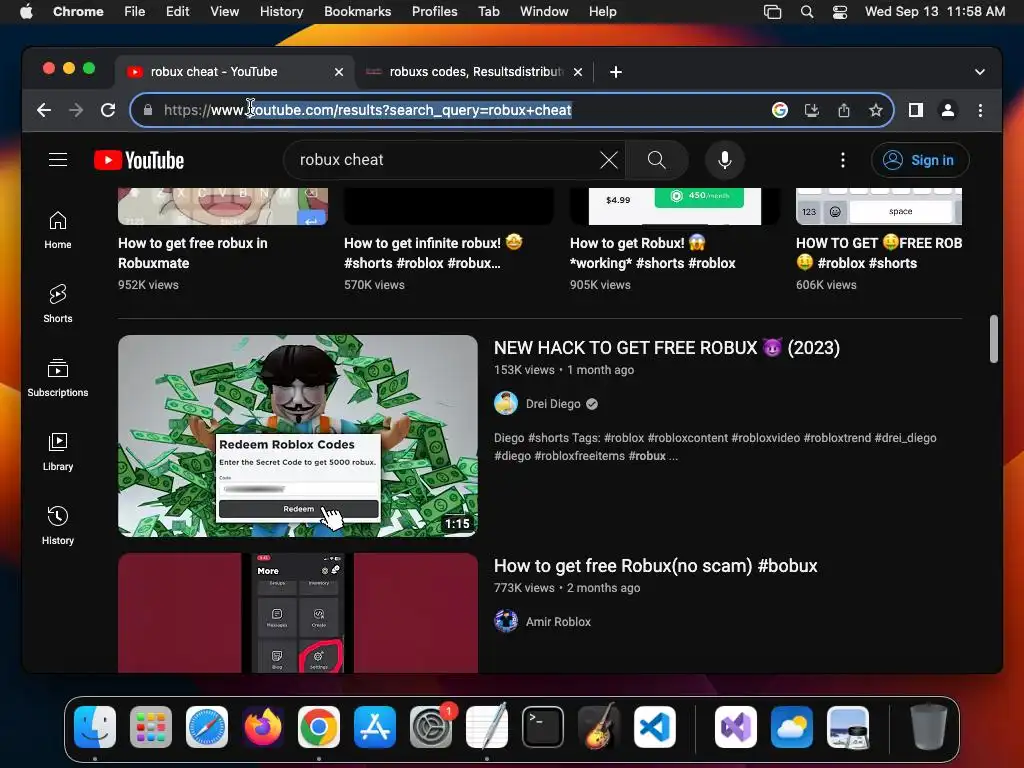Viewport: 1024px width, 768px height.
Task: Open Terminal from the dock
Action: point(543,727)
